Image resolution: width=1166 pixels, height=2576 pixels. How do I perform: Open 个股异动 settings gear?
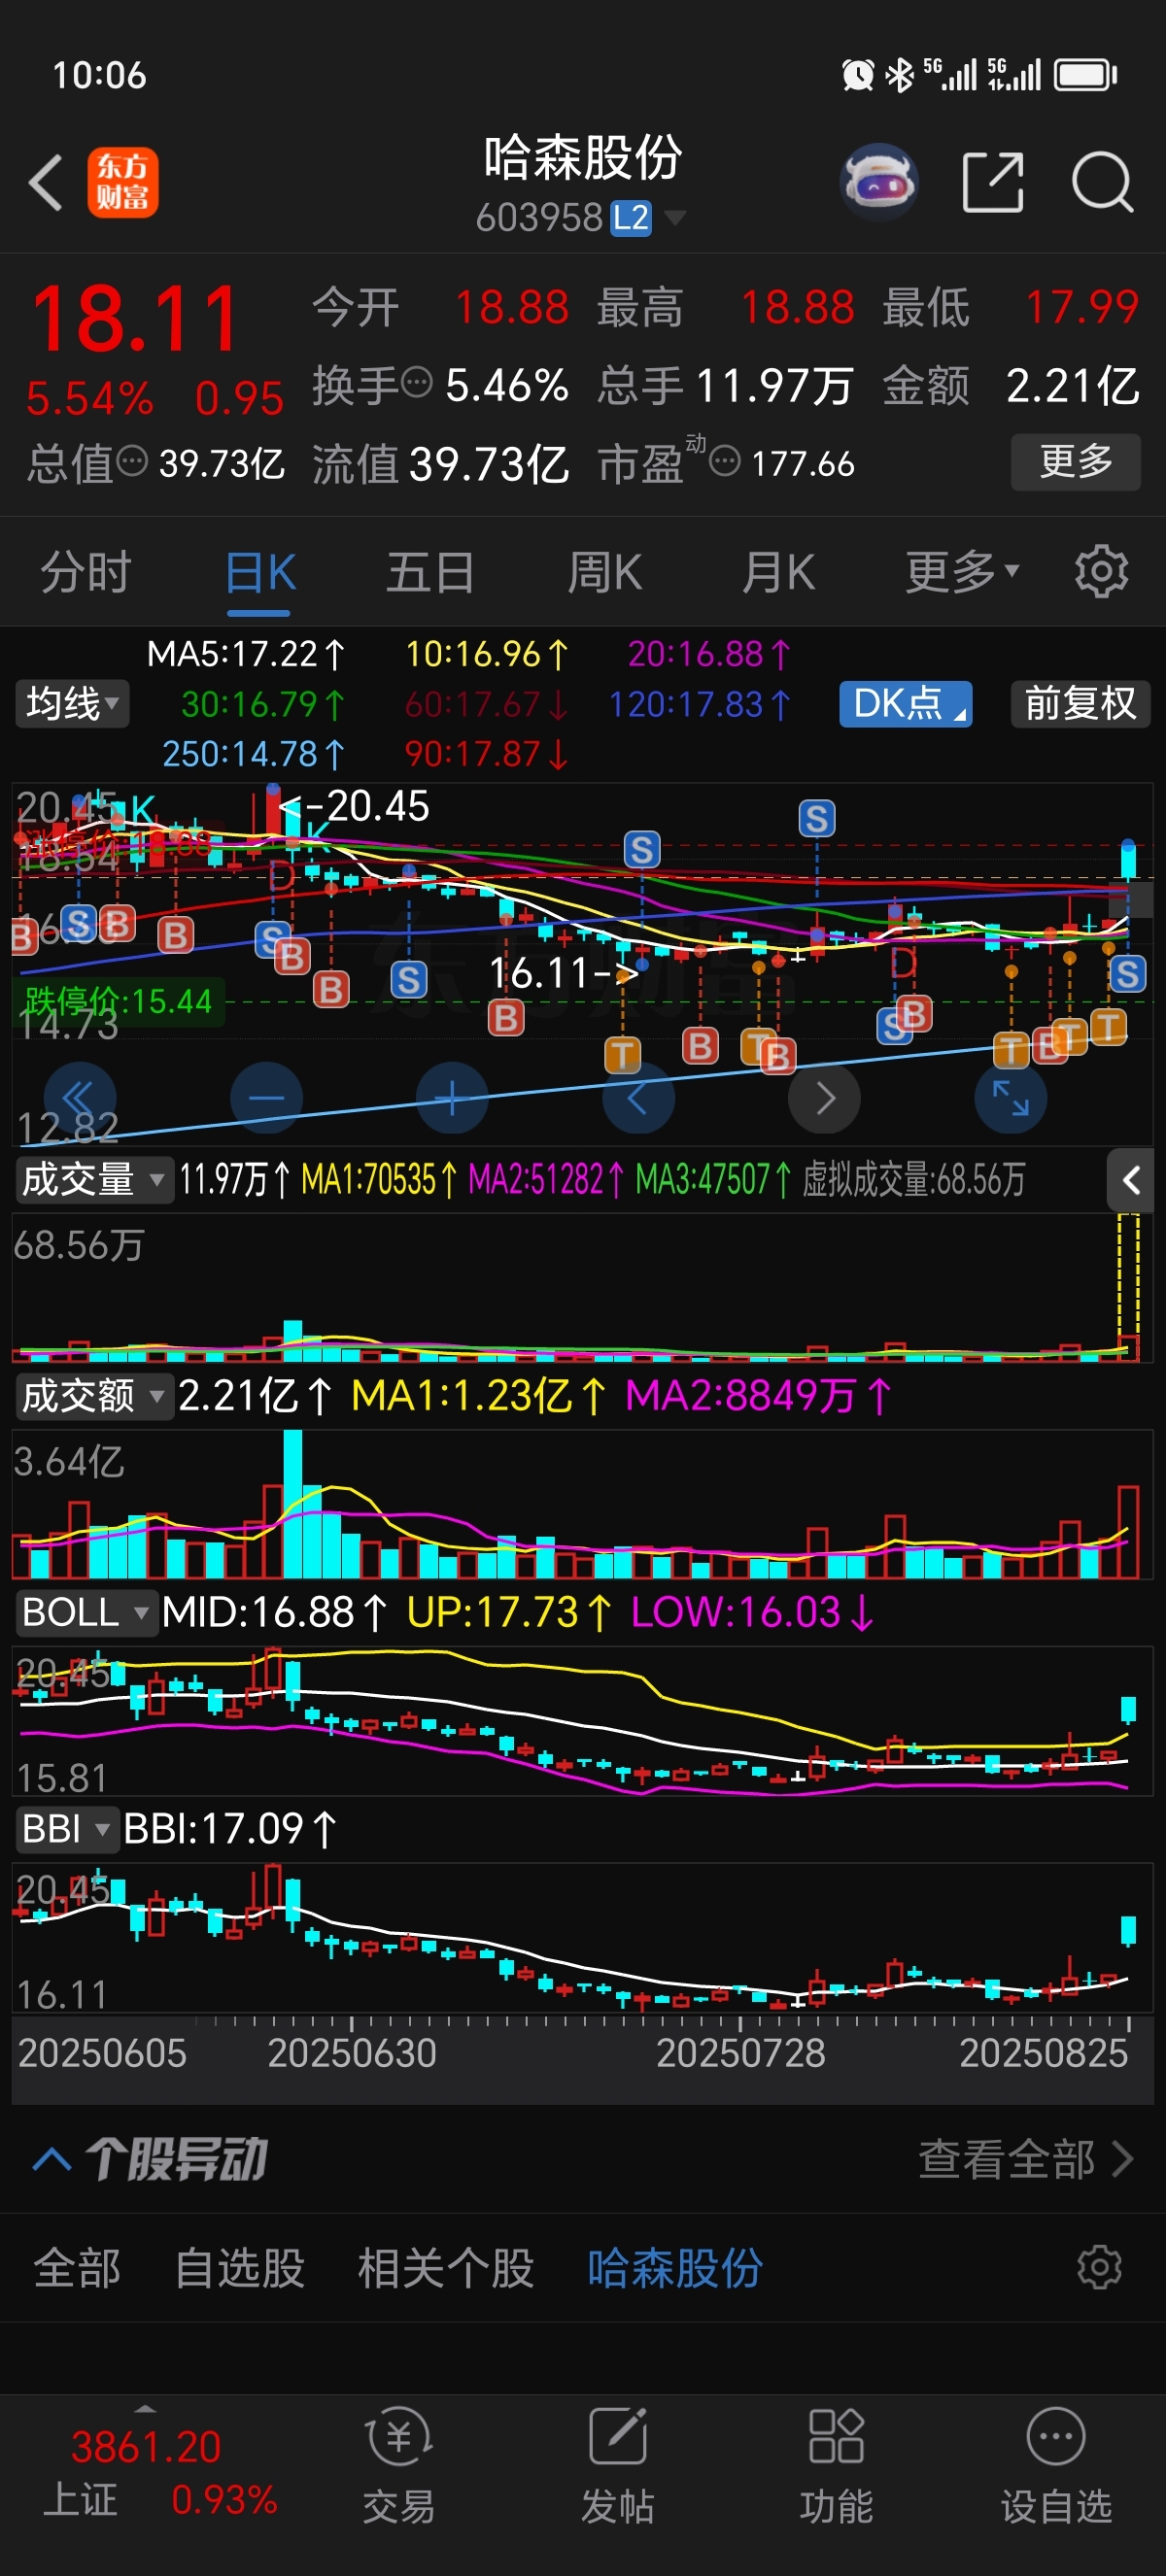(x=1099, y=2268)
